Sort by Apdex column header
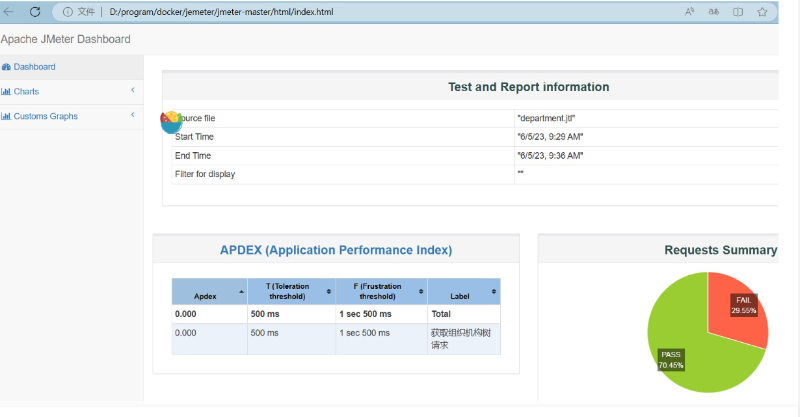Viewport: 800px width, 417px height. 209,291
